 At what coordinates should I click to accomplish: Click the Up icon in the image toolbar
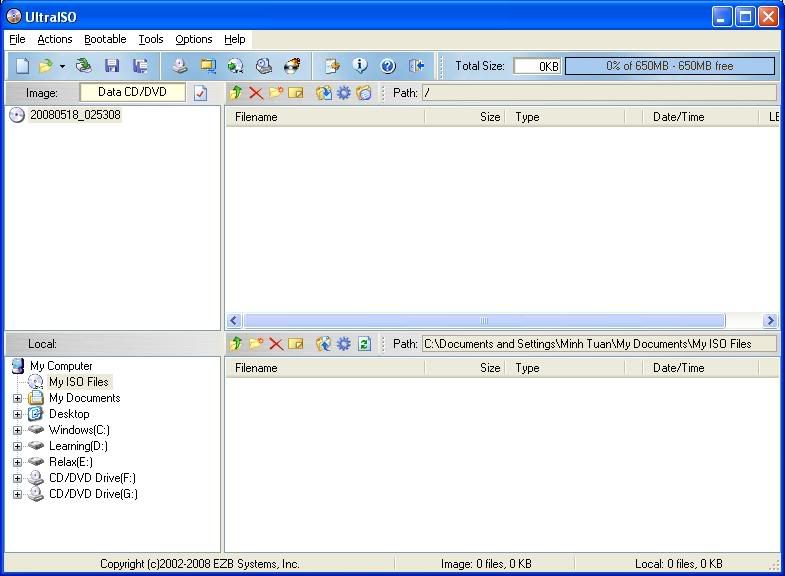click(x=236, y=93)
